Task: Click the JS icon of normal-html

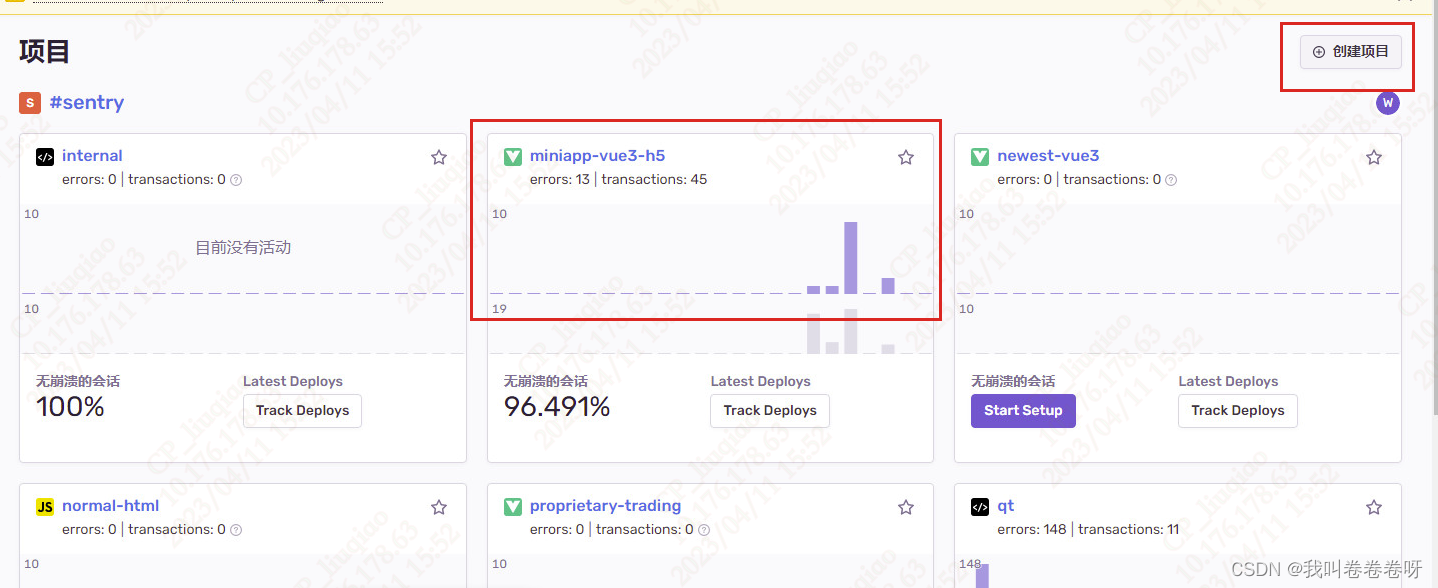Action: pyautogui.click(x=44, y=507)
